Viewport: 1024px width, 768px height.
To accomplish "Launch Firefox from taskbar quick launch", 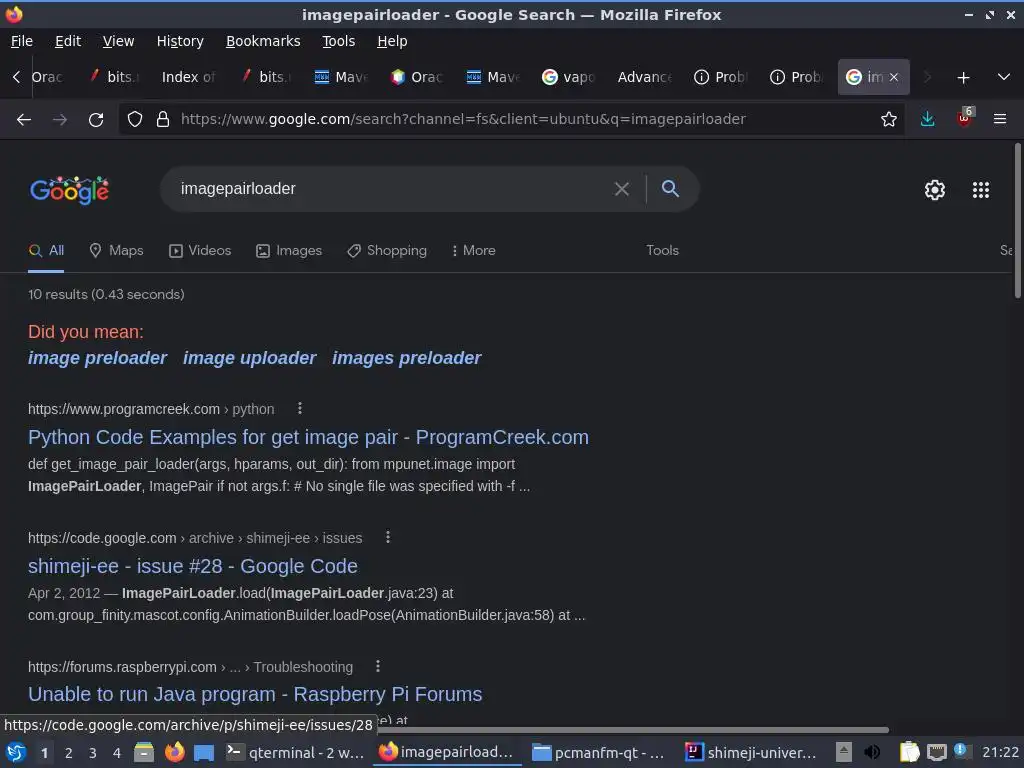I will click(174, 752).
